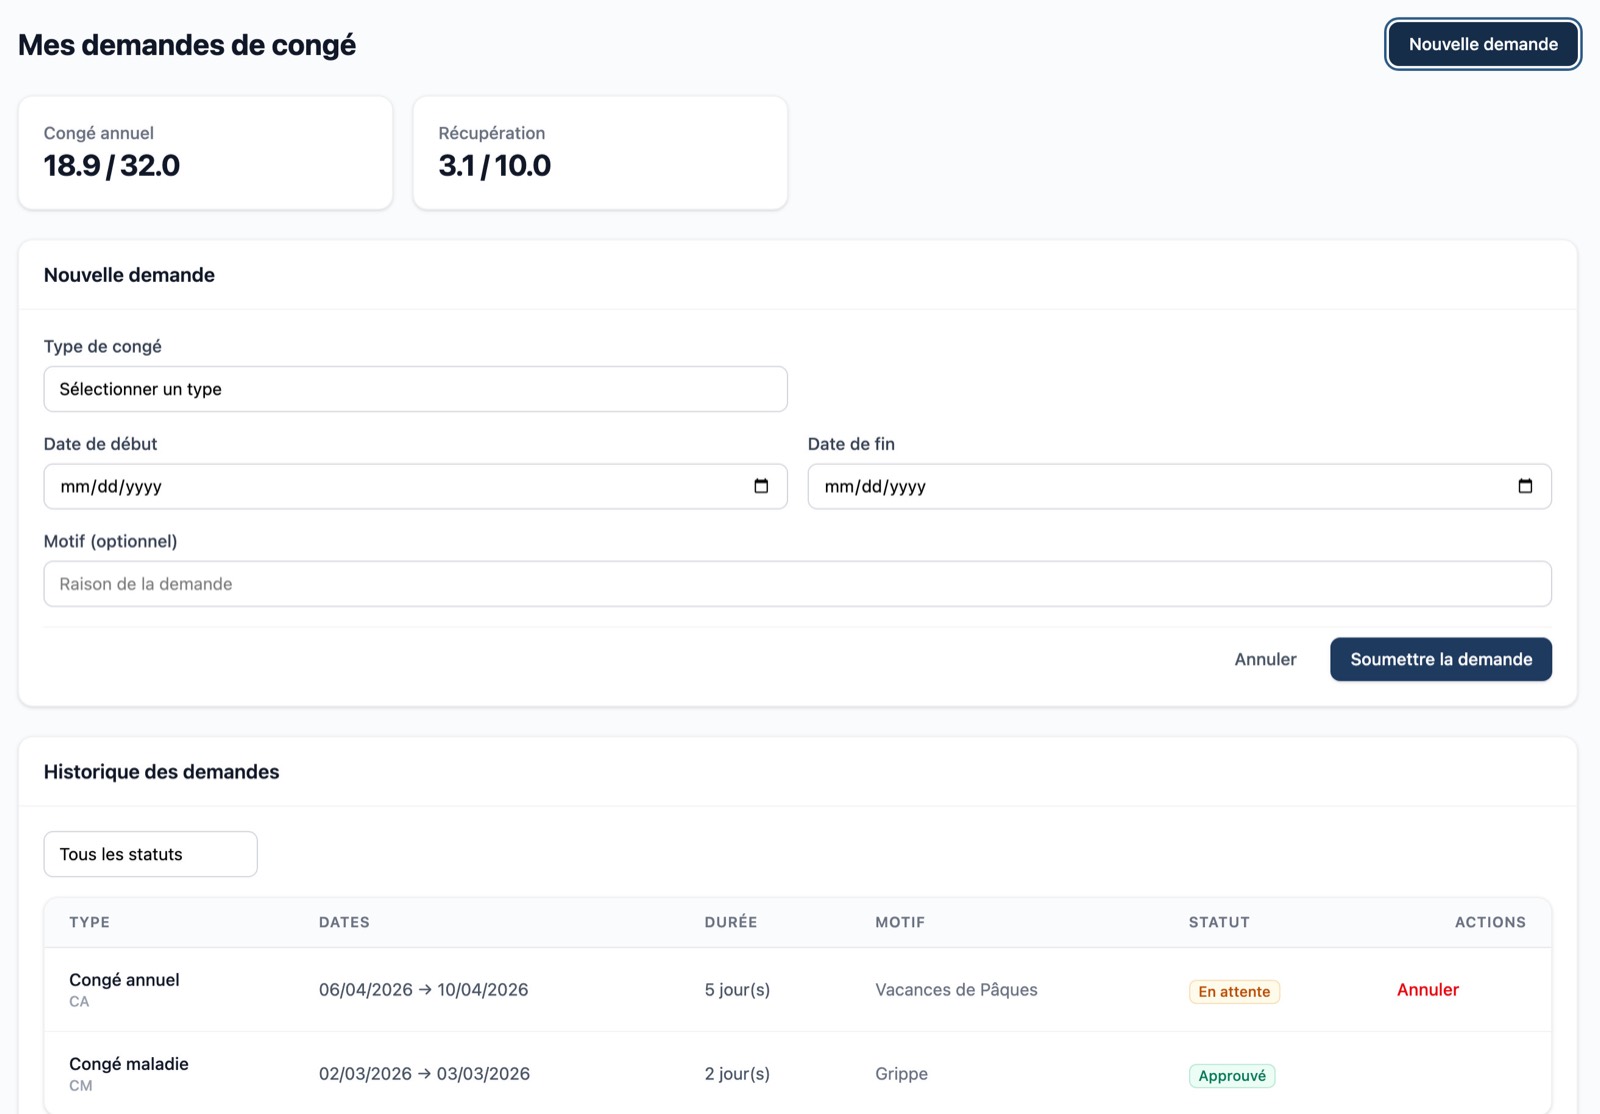Click the Mes demandes de congé title
This screenshot has width=1600, height=1114.
click(187, 45)
